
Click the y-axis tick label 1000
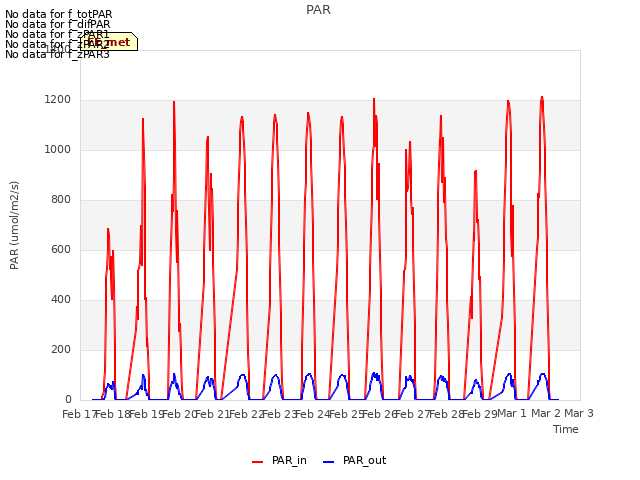58,149
